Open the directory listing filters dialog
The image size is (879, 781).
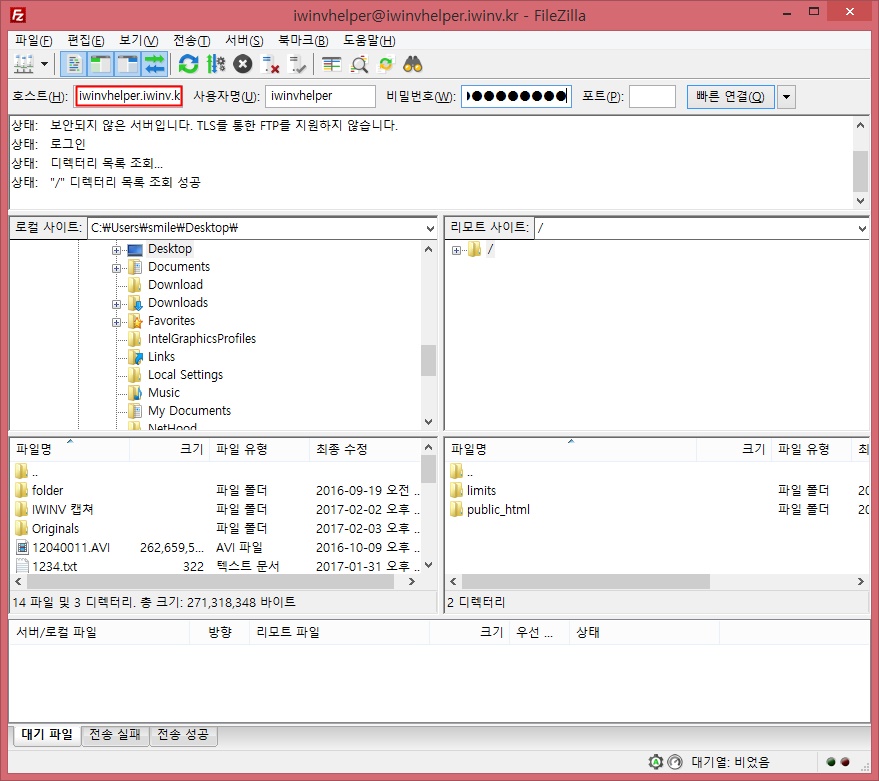(x=331, y=64)
